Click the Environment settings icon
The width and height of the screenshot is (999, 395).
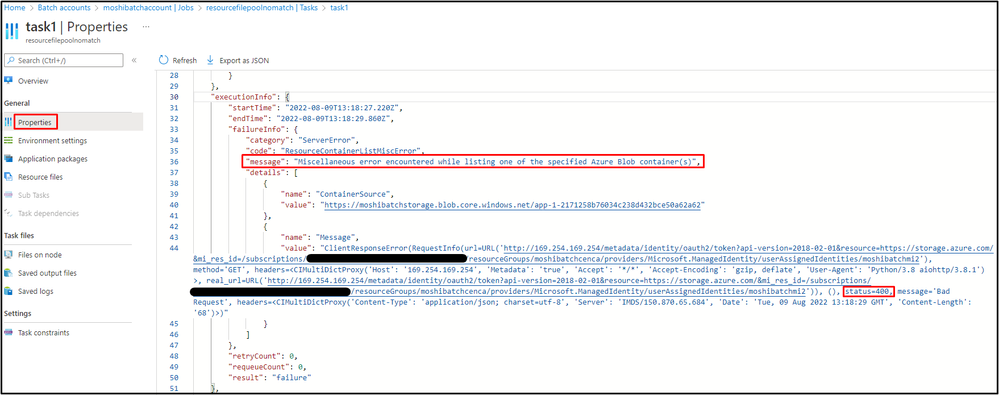click(x=8, y=140)
